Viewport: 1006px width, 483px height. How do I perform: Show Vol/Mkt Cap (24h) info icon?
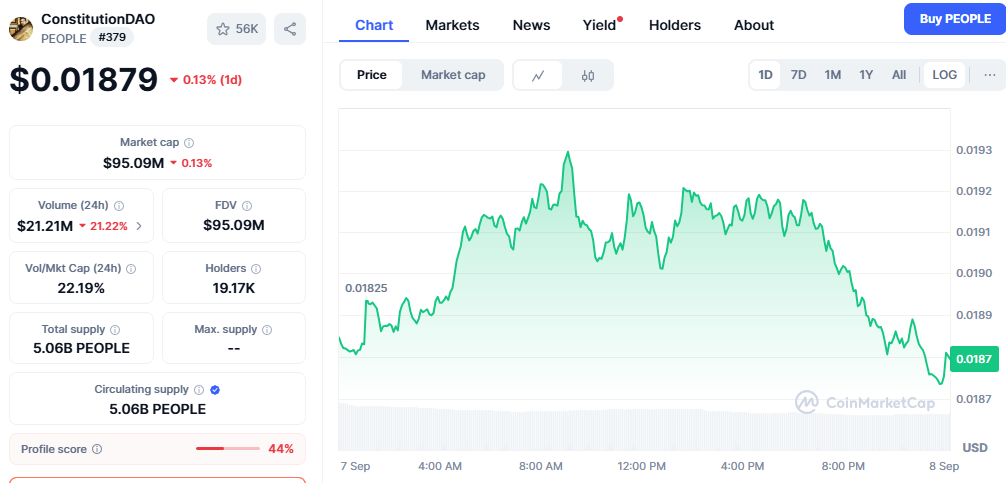click(x=132, y=269)
